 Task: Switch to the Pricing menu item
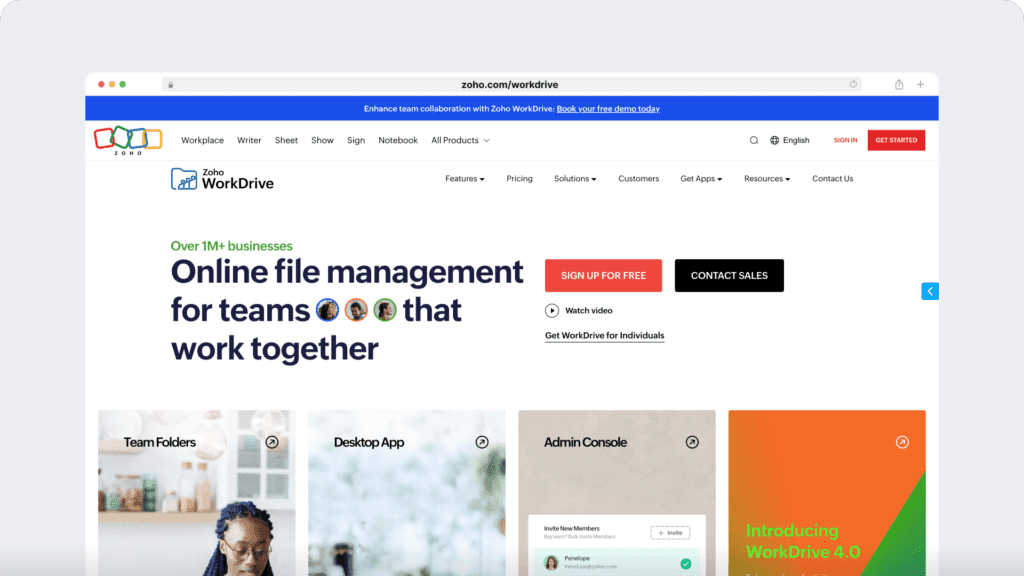[519, 178]
